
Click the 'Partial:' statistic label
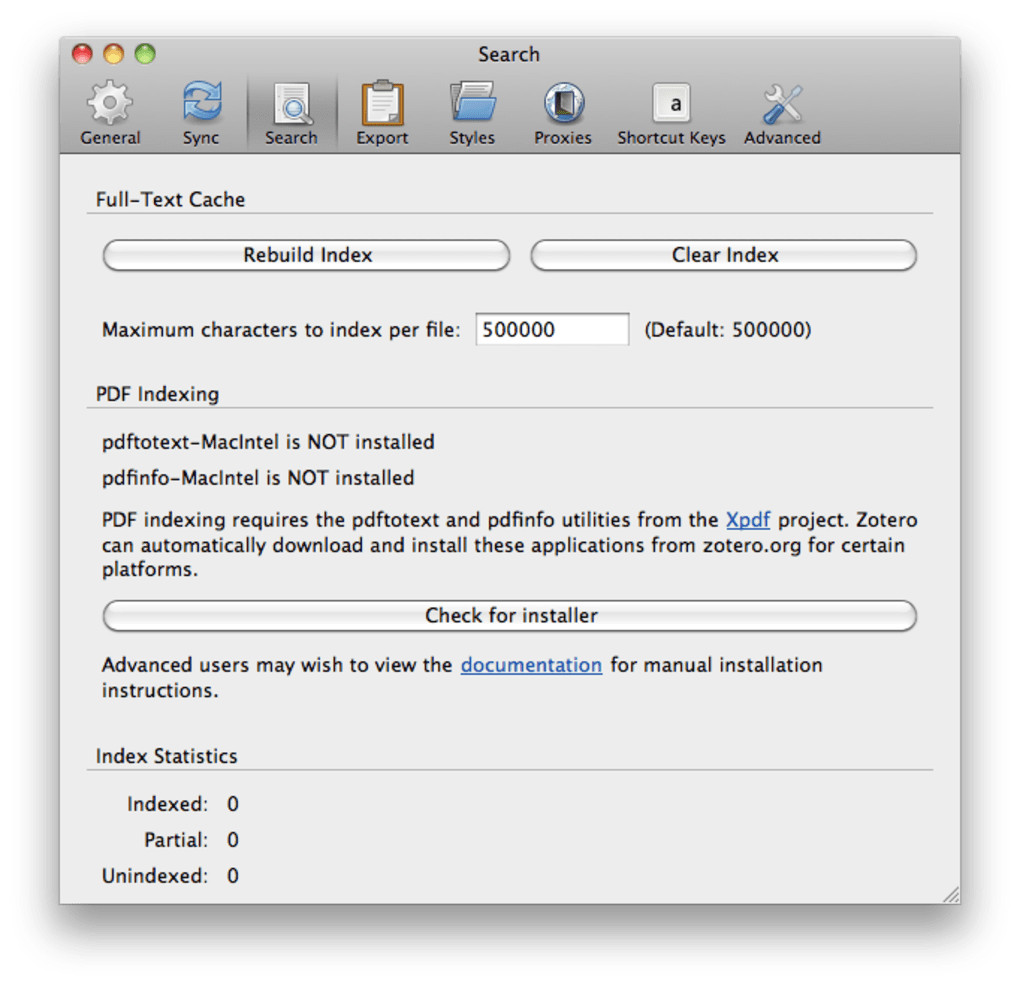pos(176,840)
